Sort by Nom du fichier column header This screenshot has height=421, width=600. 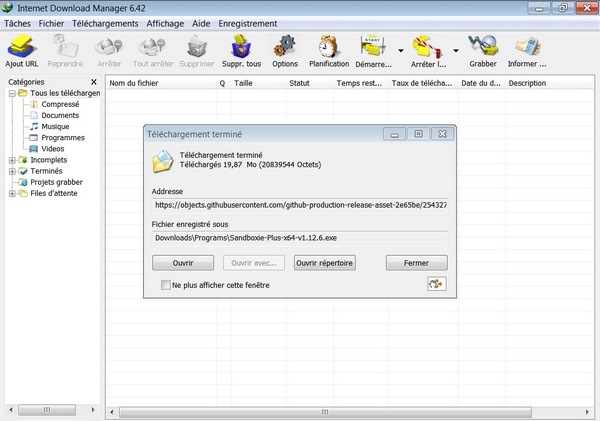[161, 83]
